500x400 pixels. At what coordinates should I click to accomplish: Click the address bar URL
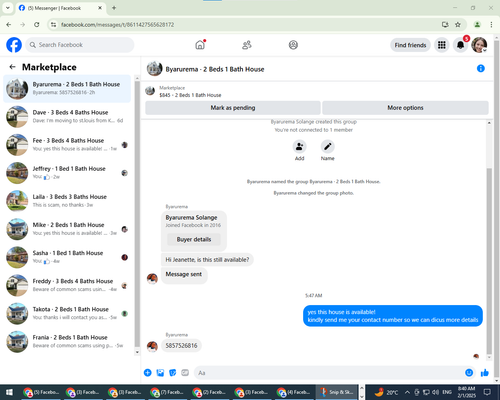(x=117, y=25)
